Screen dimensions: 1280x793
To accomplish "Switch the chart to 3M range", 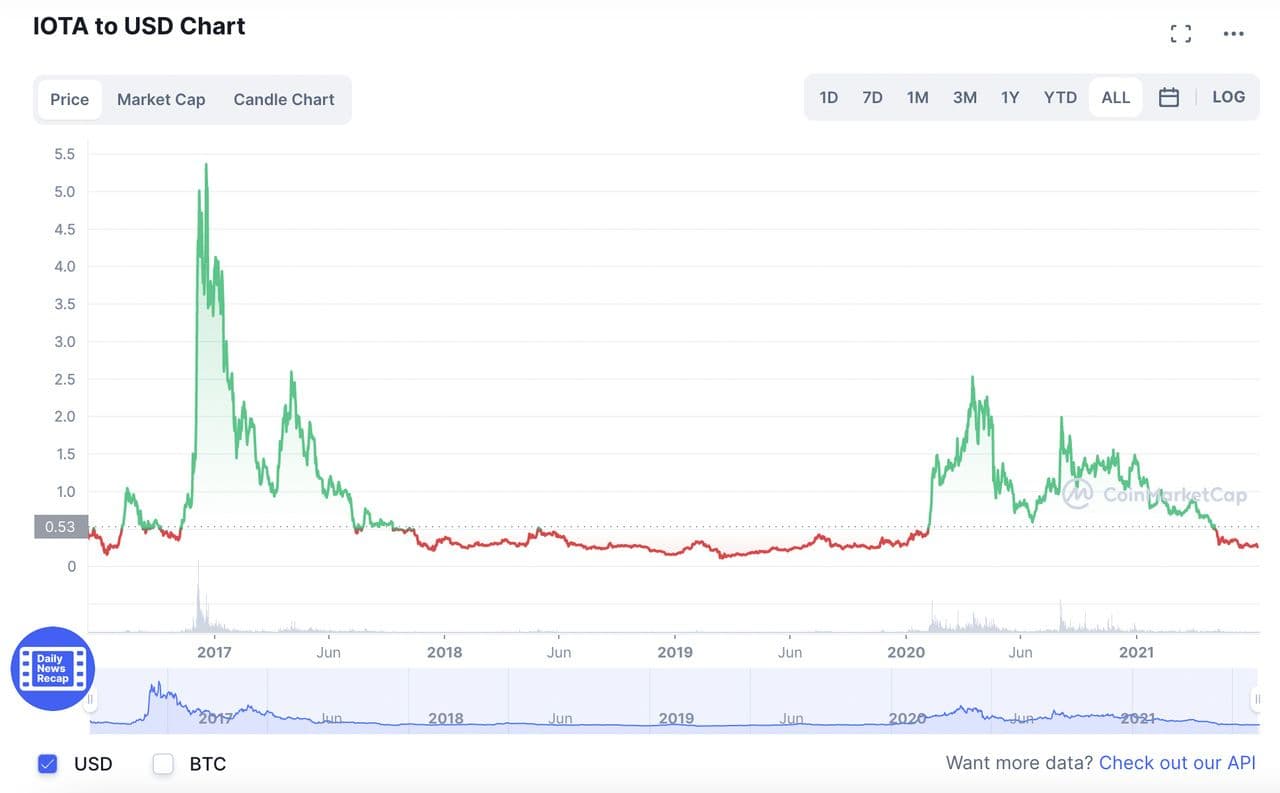I will pos(964,97).
